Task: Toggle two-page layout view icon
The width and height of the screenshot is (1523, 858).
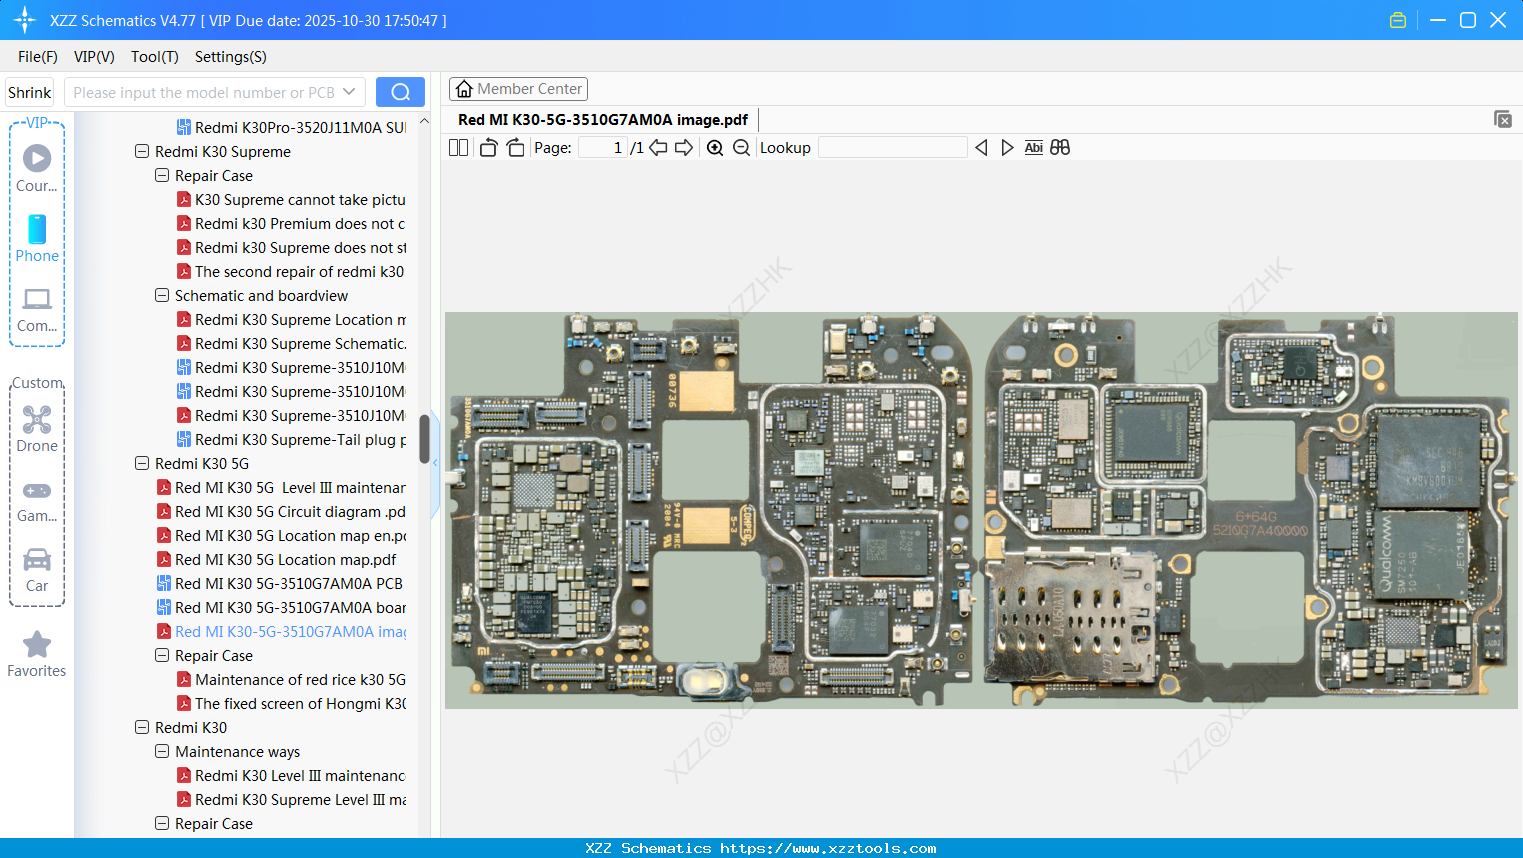Action: pyautogui.click(x=458, y=148)
